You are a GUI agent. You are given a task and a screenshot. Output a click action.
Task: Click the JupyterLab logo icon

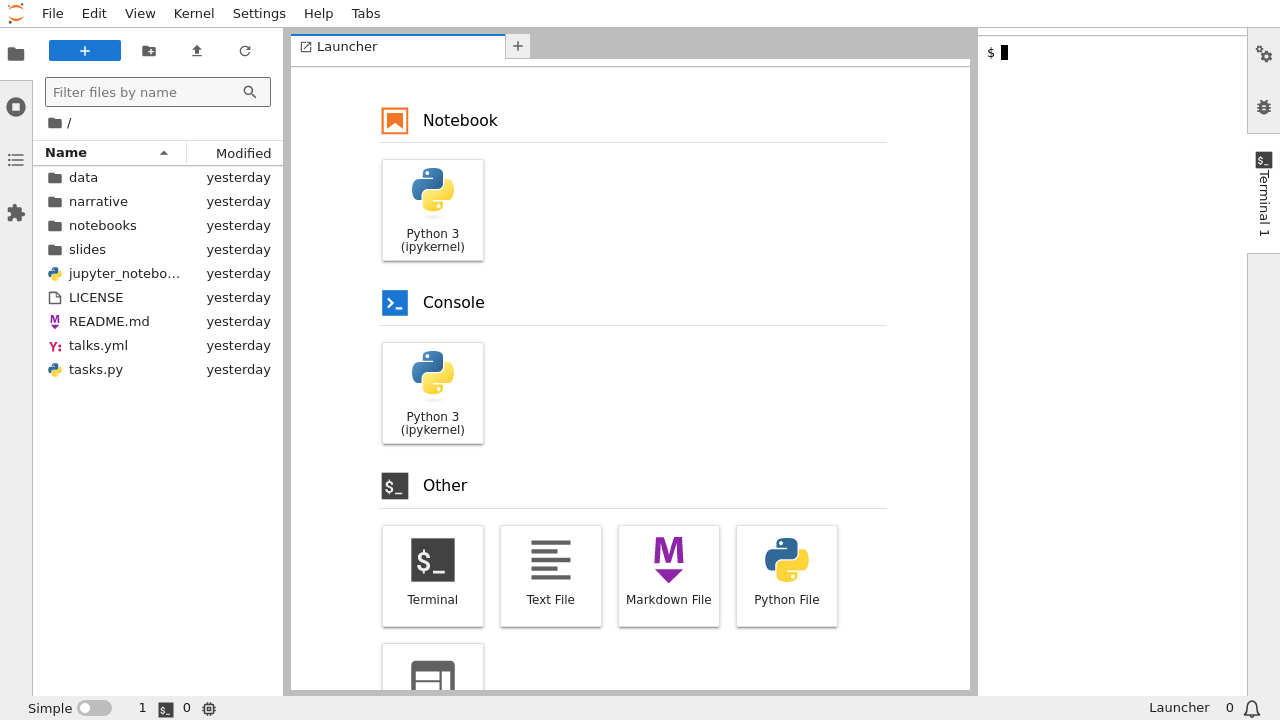tap(16, 13)
